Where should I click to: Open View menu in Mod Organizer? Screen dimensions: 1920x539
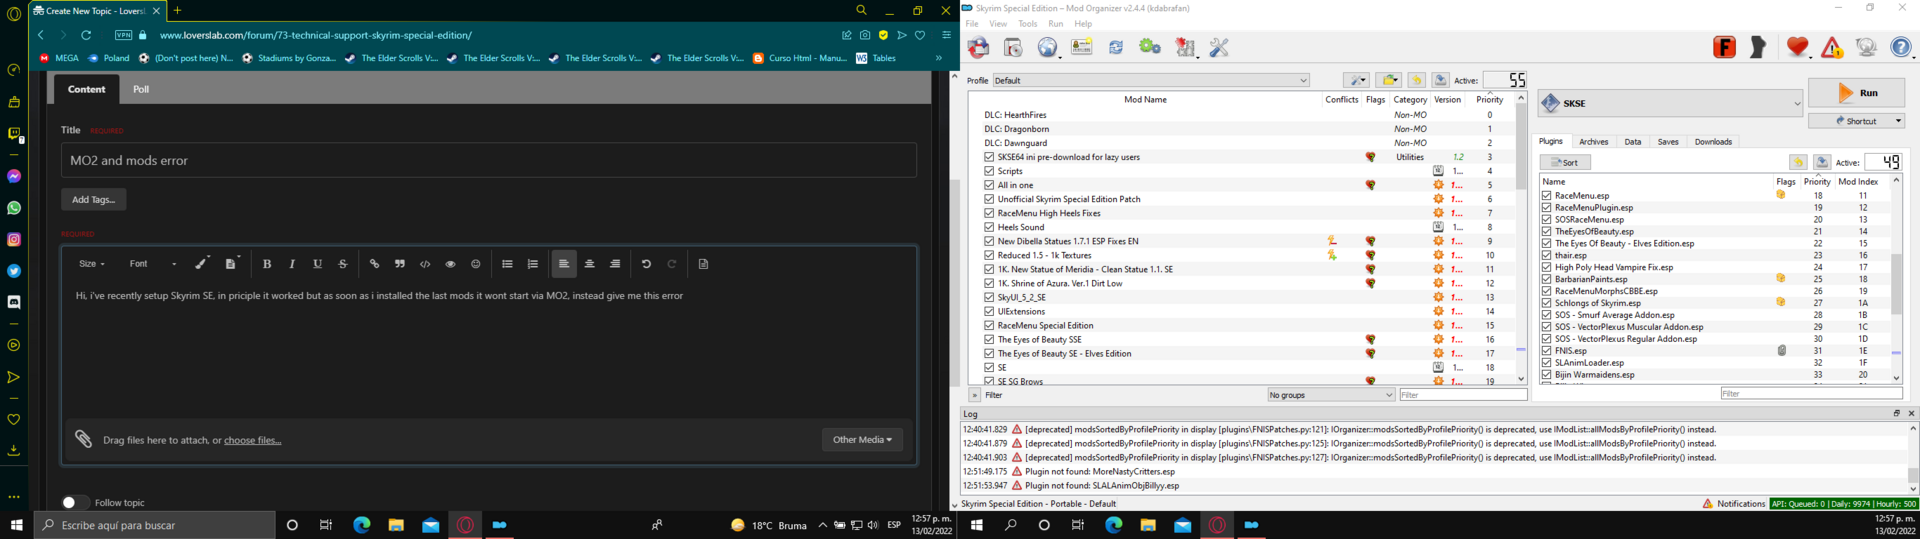point(998,24)
